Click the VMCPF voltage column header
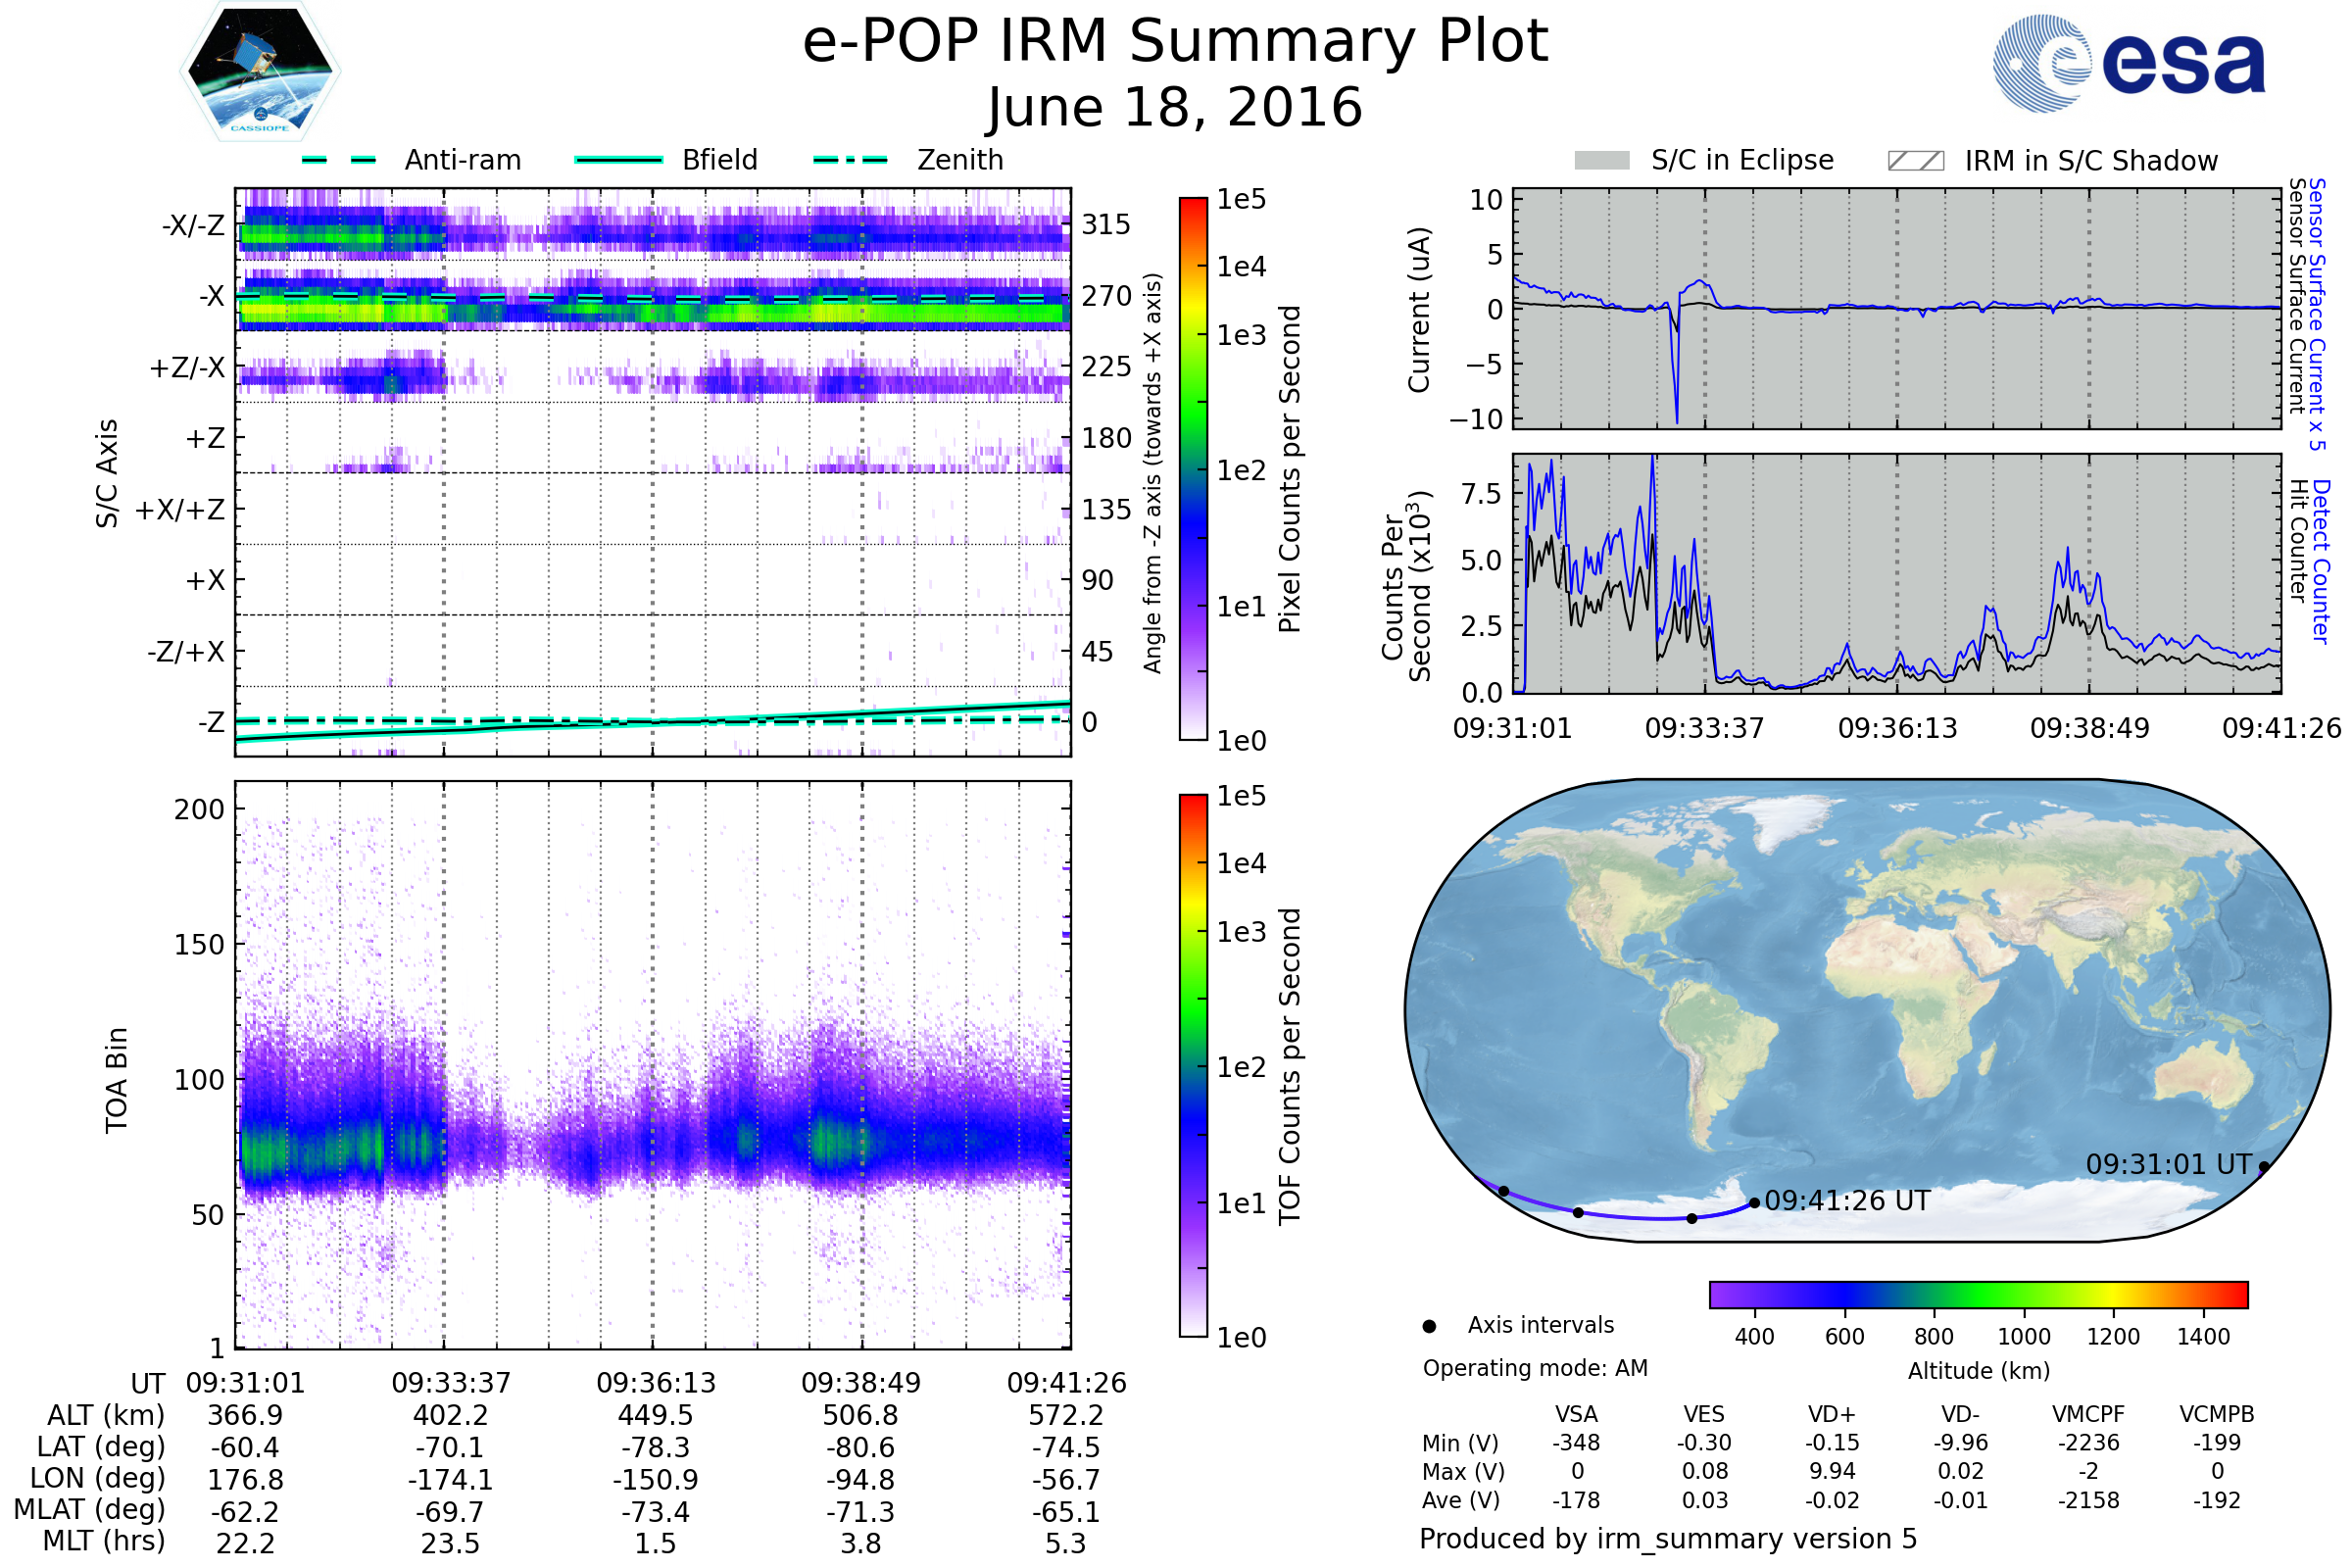Viewport: 2352px width, 1568px height. tap(2088, 1414)
